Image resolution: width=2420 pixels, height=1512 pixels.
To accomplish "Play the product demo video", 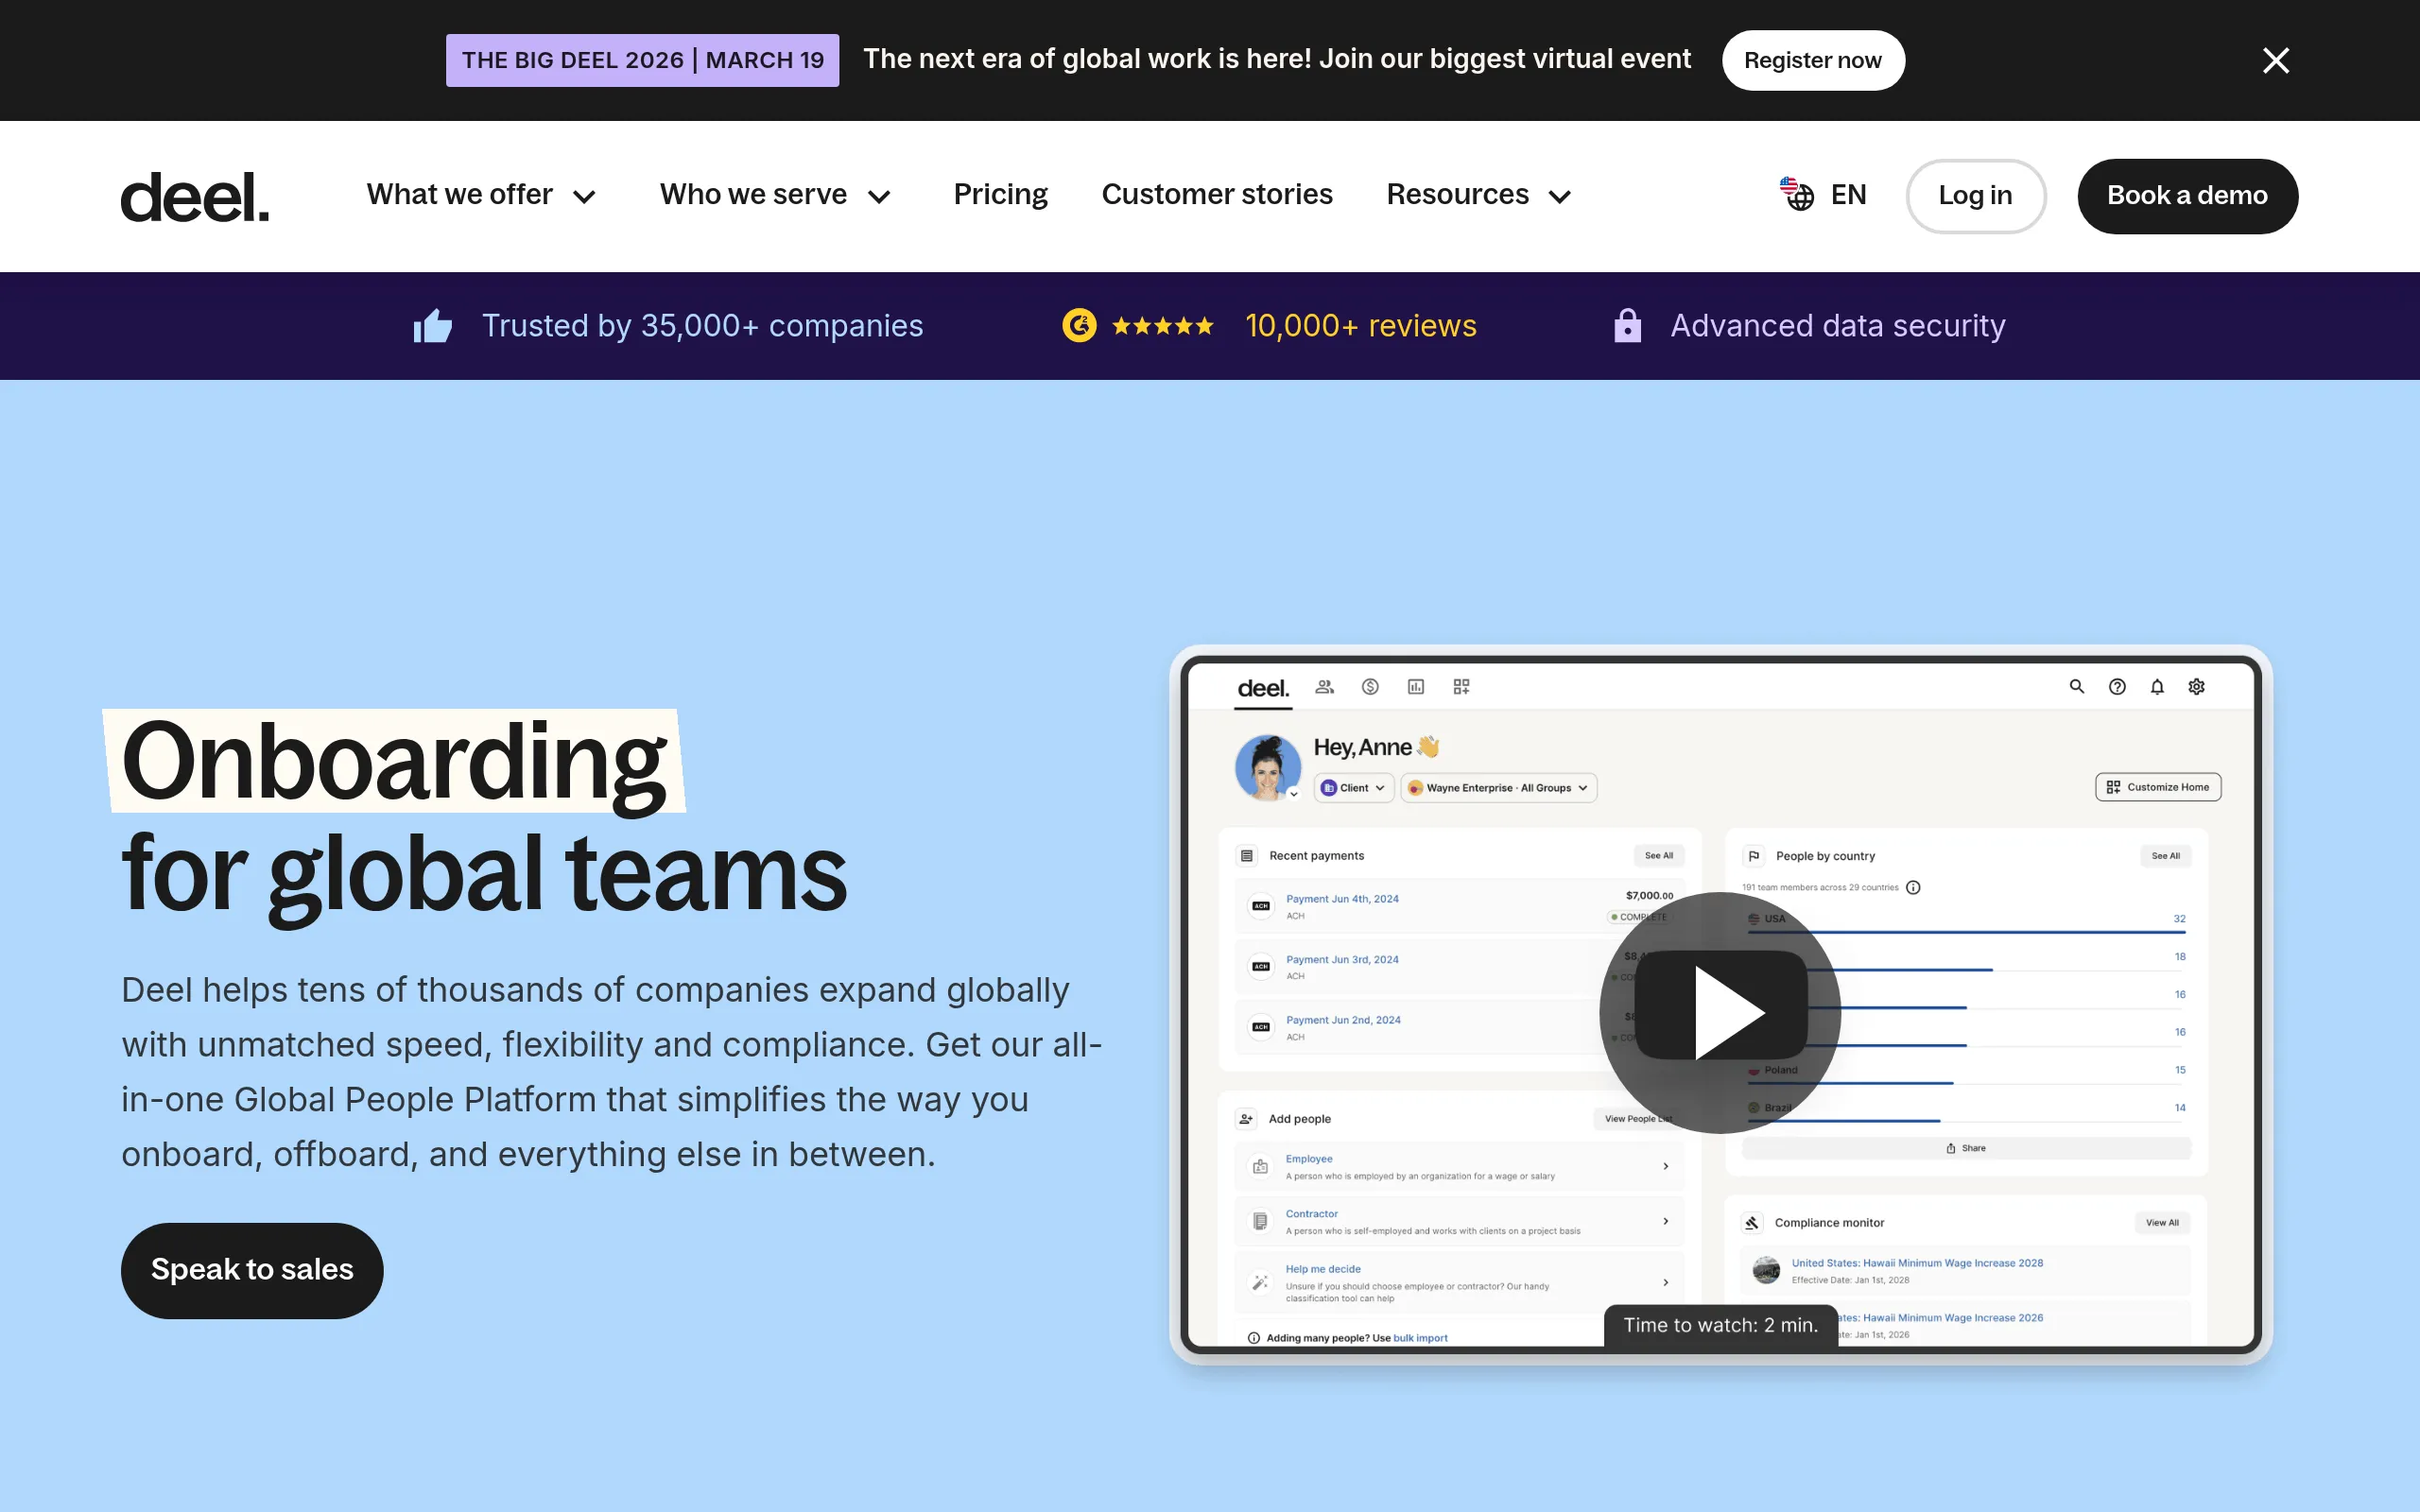I will coord(1720,1013).
